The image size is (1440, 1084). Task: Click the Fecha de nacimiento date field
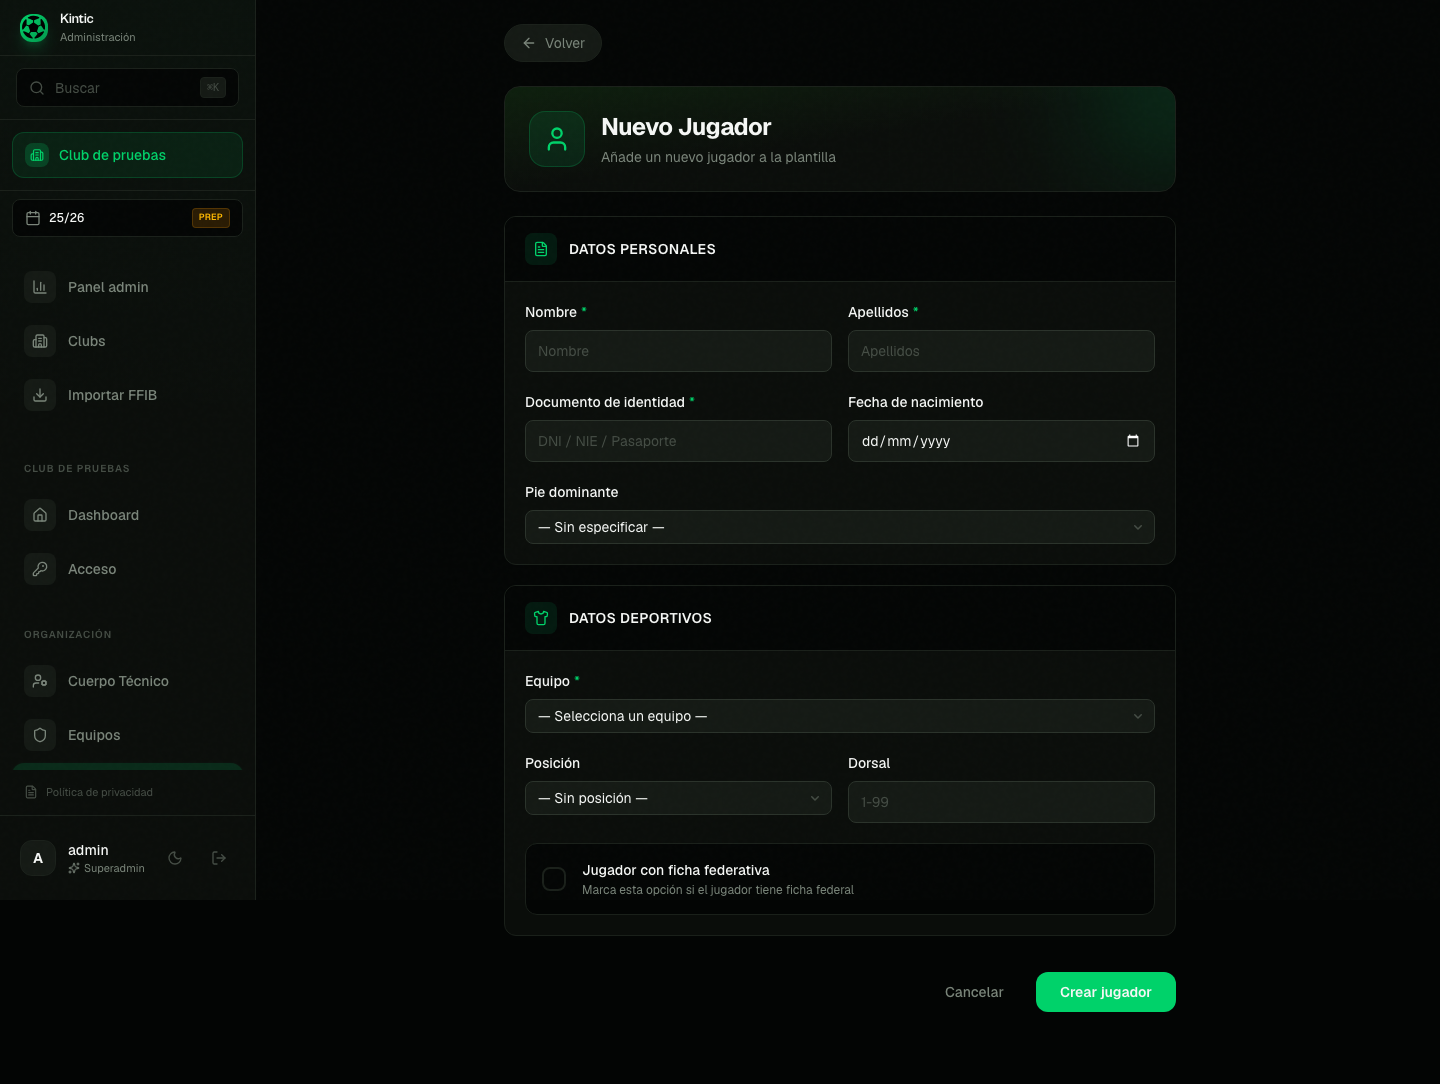click(x=1001, y=441)
